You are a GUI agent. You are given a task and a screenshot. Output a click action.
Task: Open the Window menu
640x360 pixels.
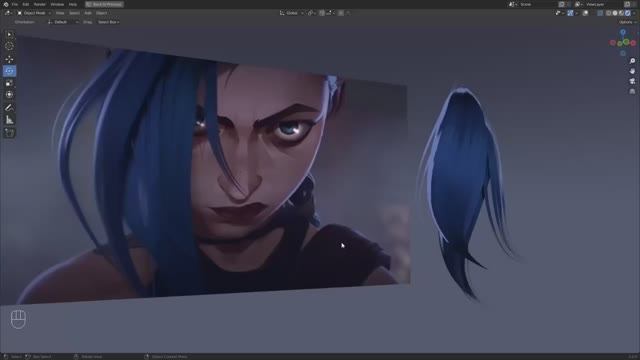coord(57,4)
